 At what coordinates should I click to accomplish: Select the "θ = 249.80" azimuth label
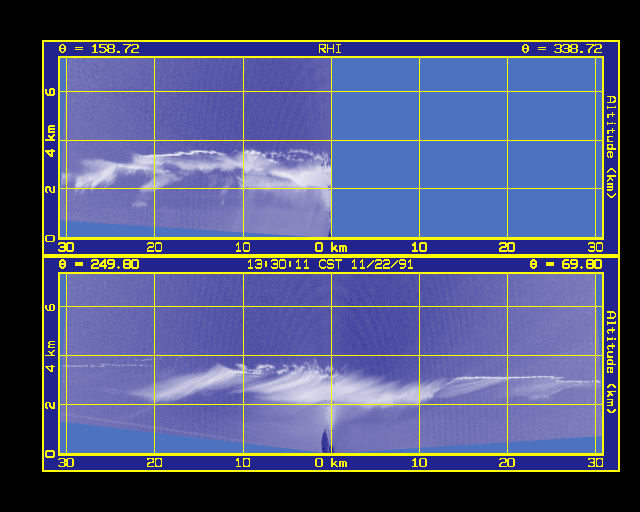pyautogui.click(x=99, y=264)
